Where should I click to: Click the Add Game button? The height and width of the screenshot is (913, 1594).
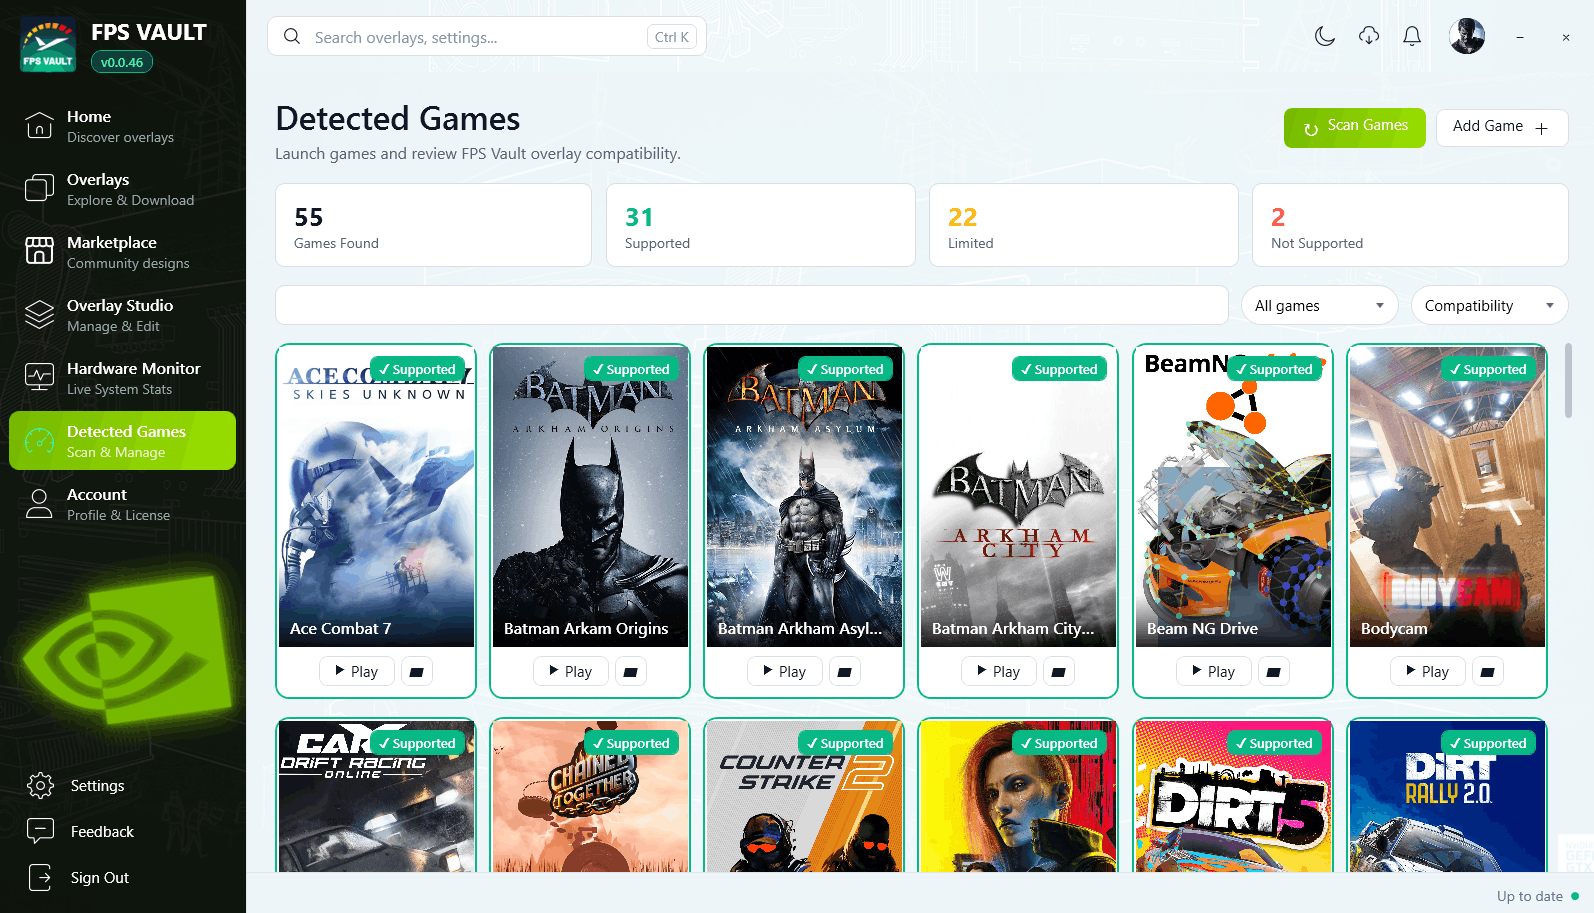coord(1502,127)
